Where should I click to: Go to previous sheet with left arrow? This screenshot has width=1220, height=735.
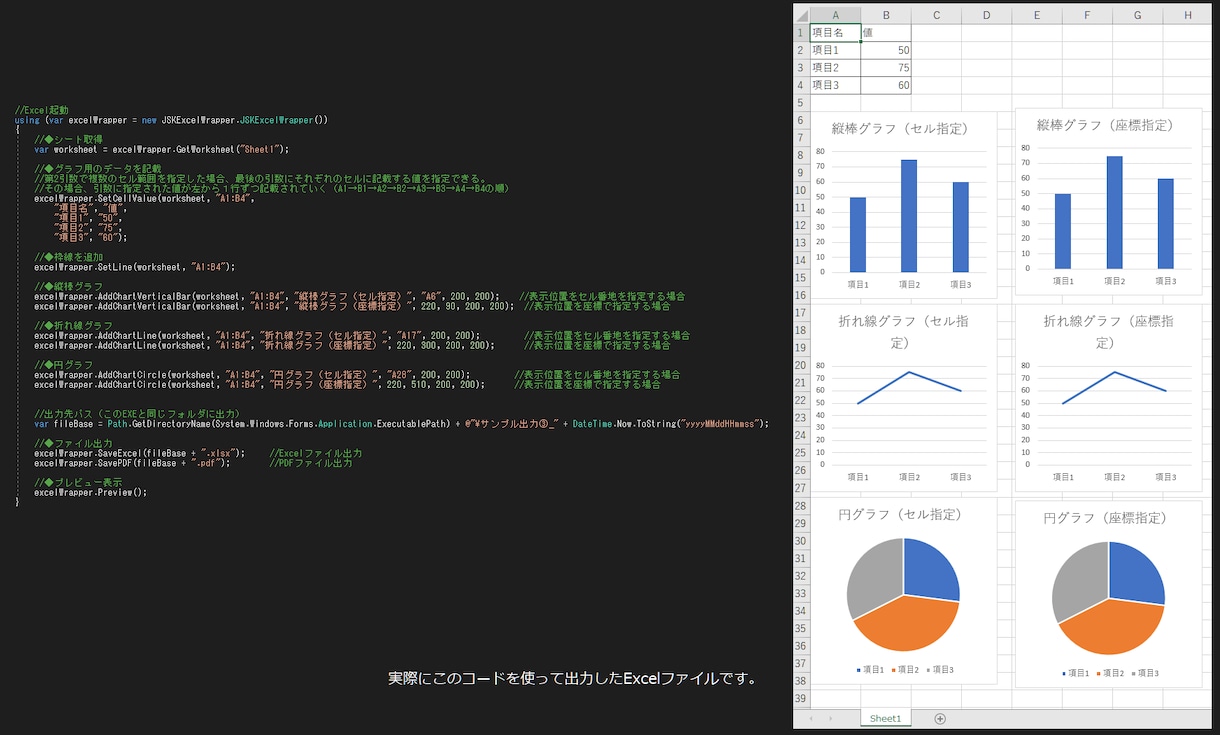[x=811, y=718]
